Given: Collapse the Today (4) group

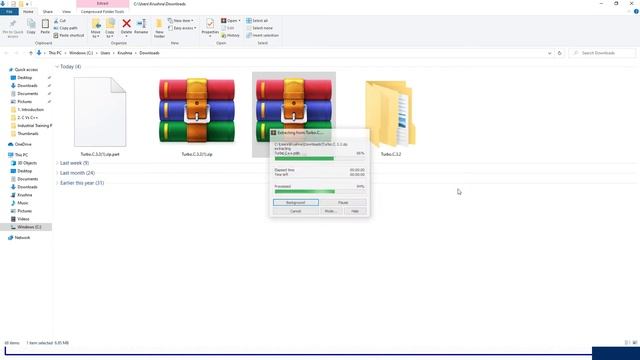Looking at the screenshot, I should pyautogui.click(x=57, y=67).
